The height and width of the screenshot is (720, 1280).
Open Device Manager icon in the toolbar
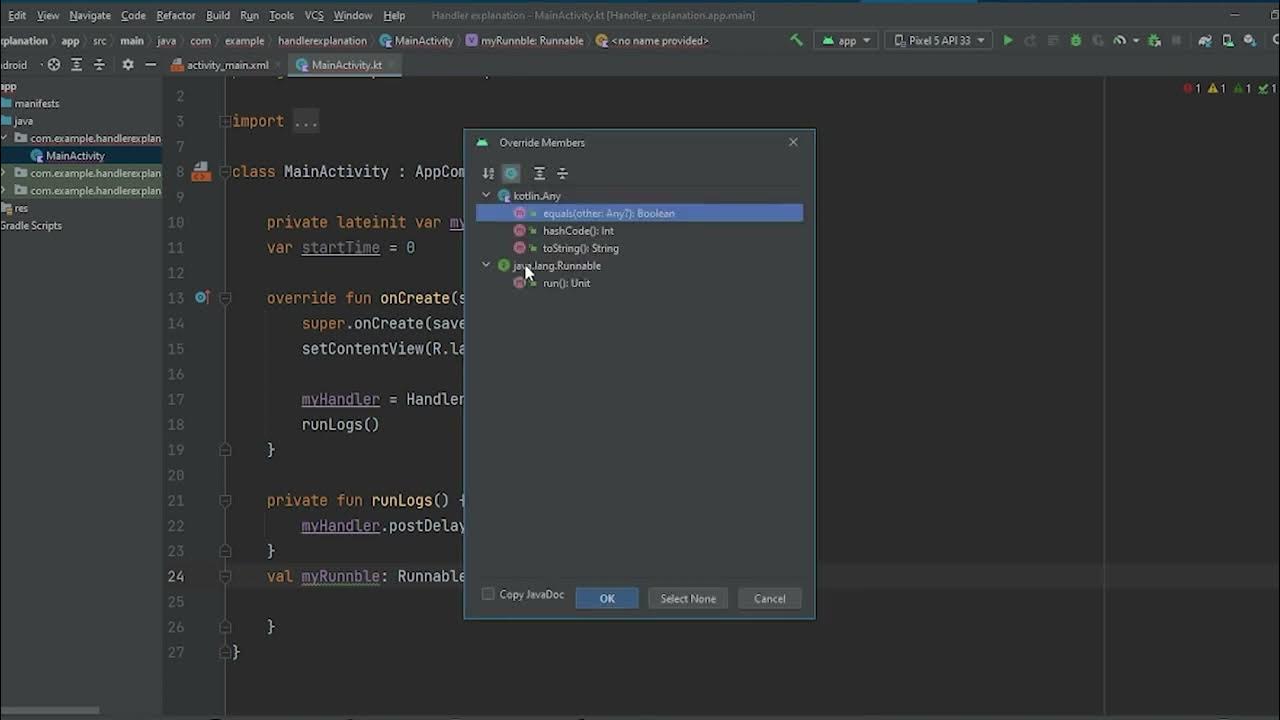point(1228,41)
